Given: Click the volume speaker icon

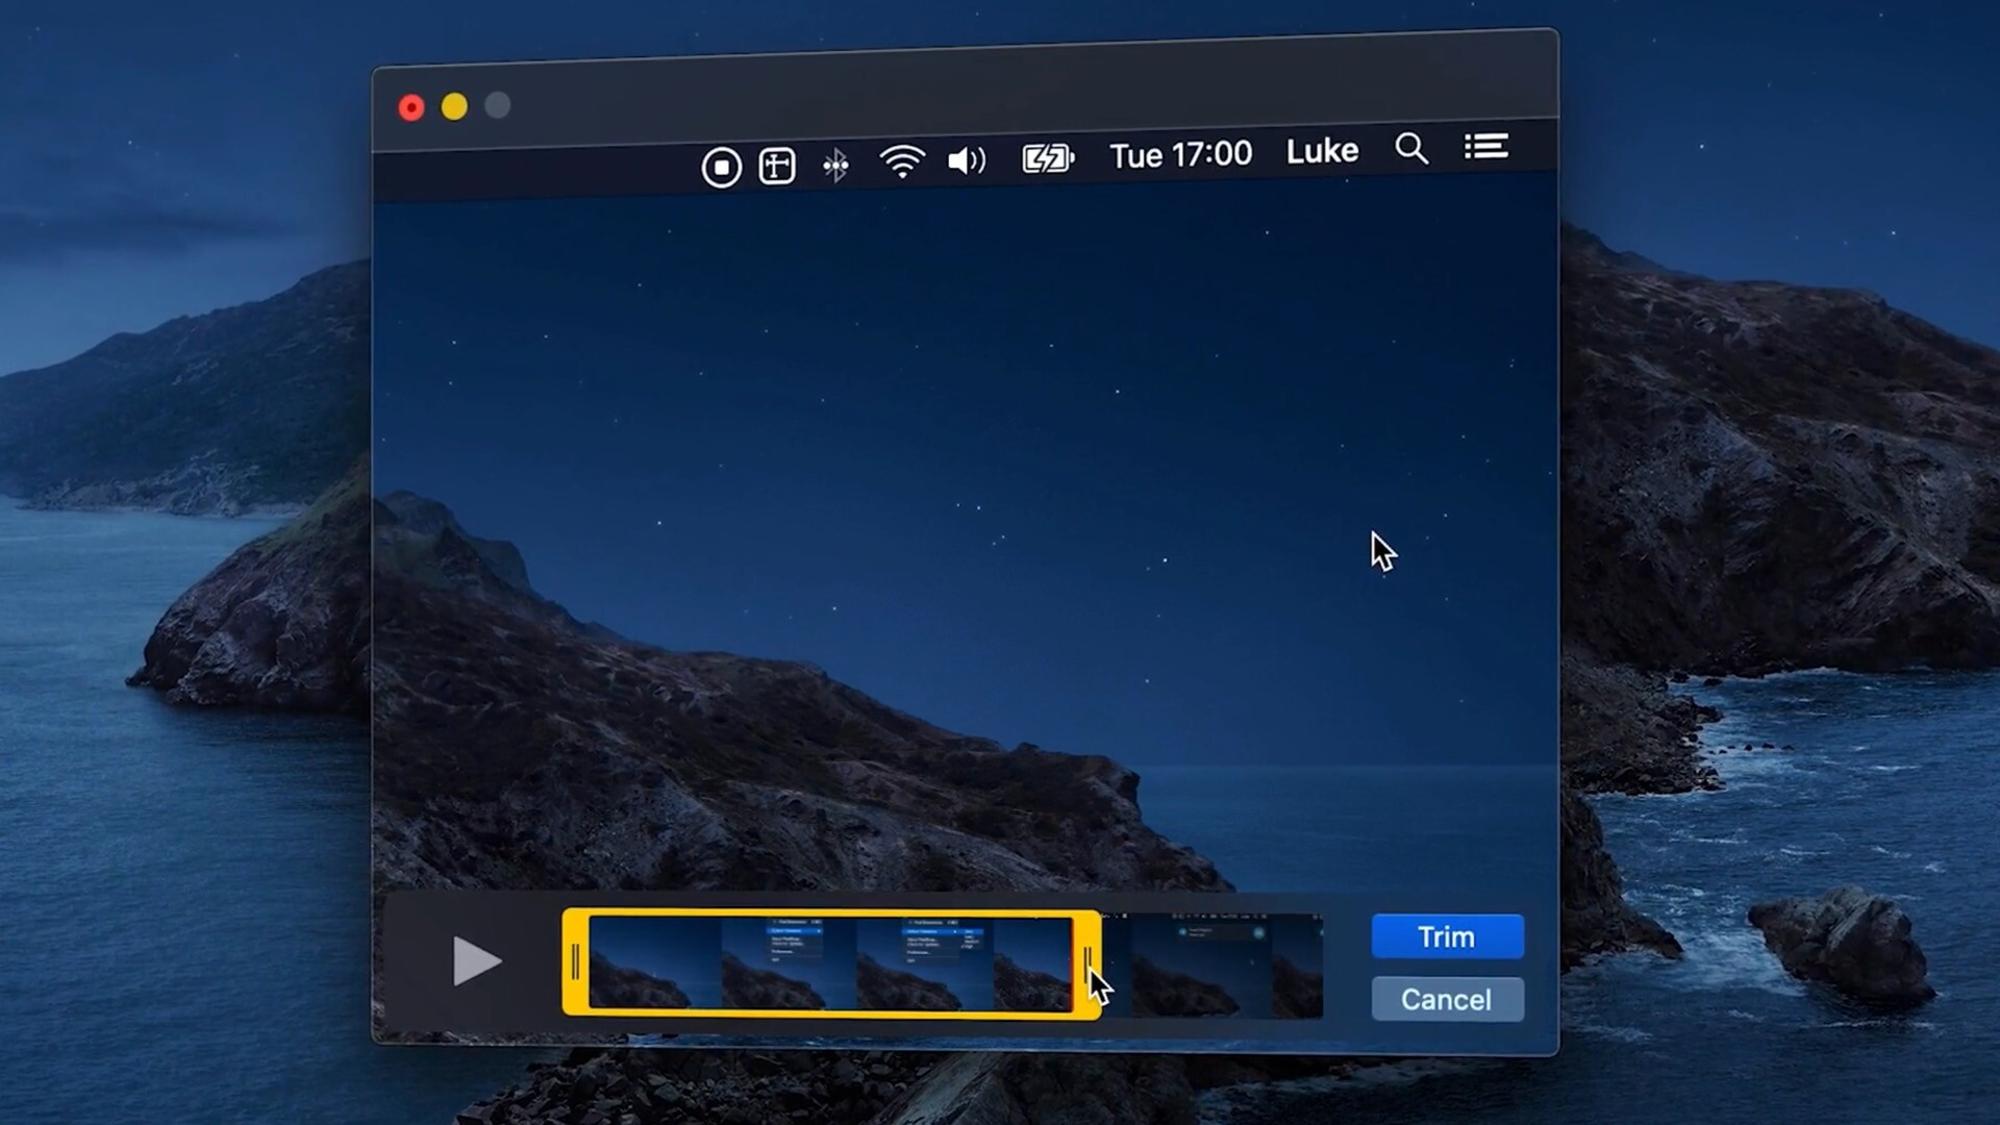Looking at the screenshot, I should tap(966, 160).
